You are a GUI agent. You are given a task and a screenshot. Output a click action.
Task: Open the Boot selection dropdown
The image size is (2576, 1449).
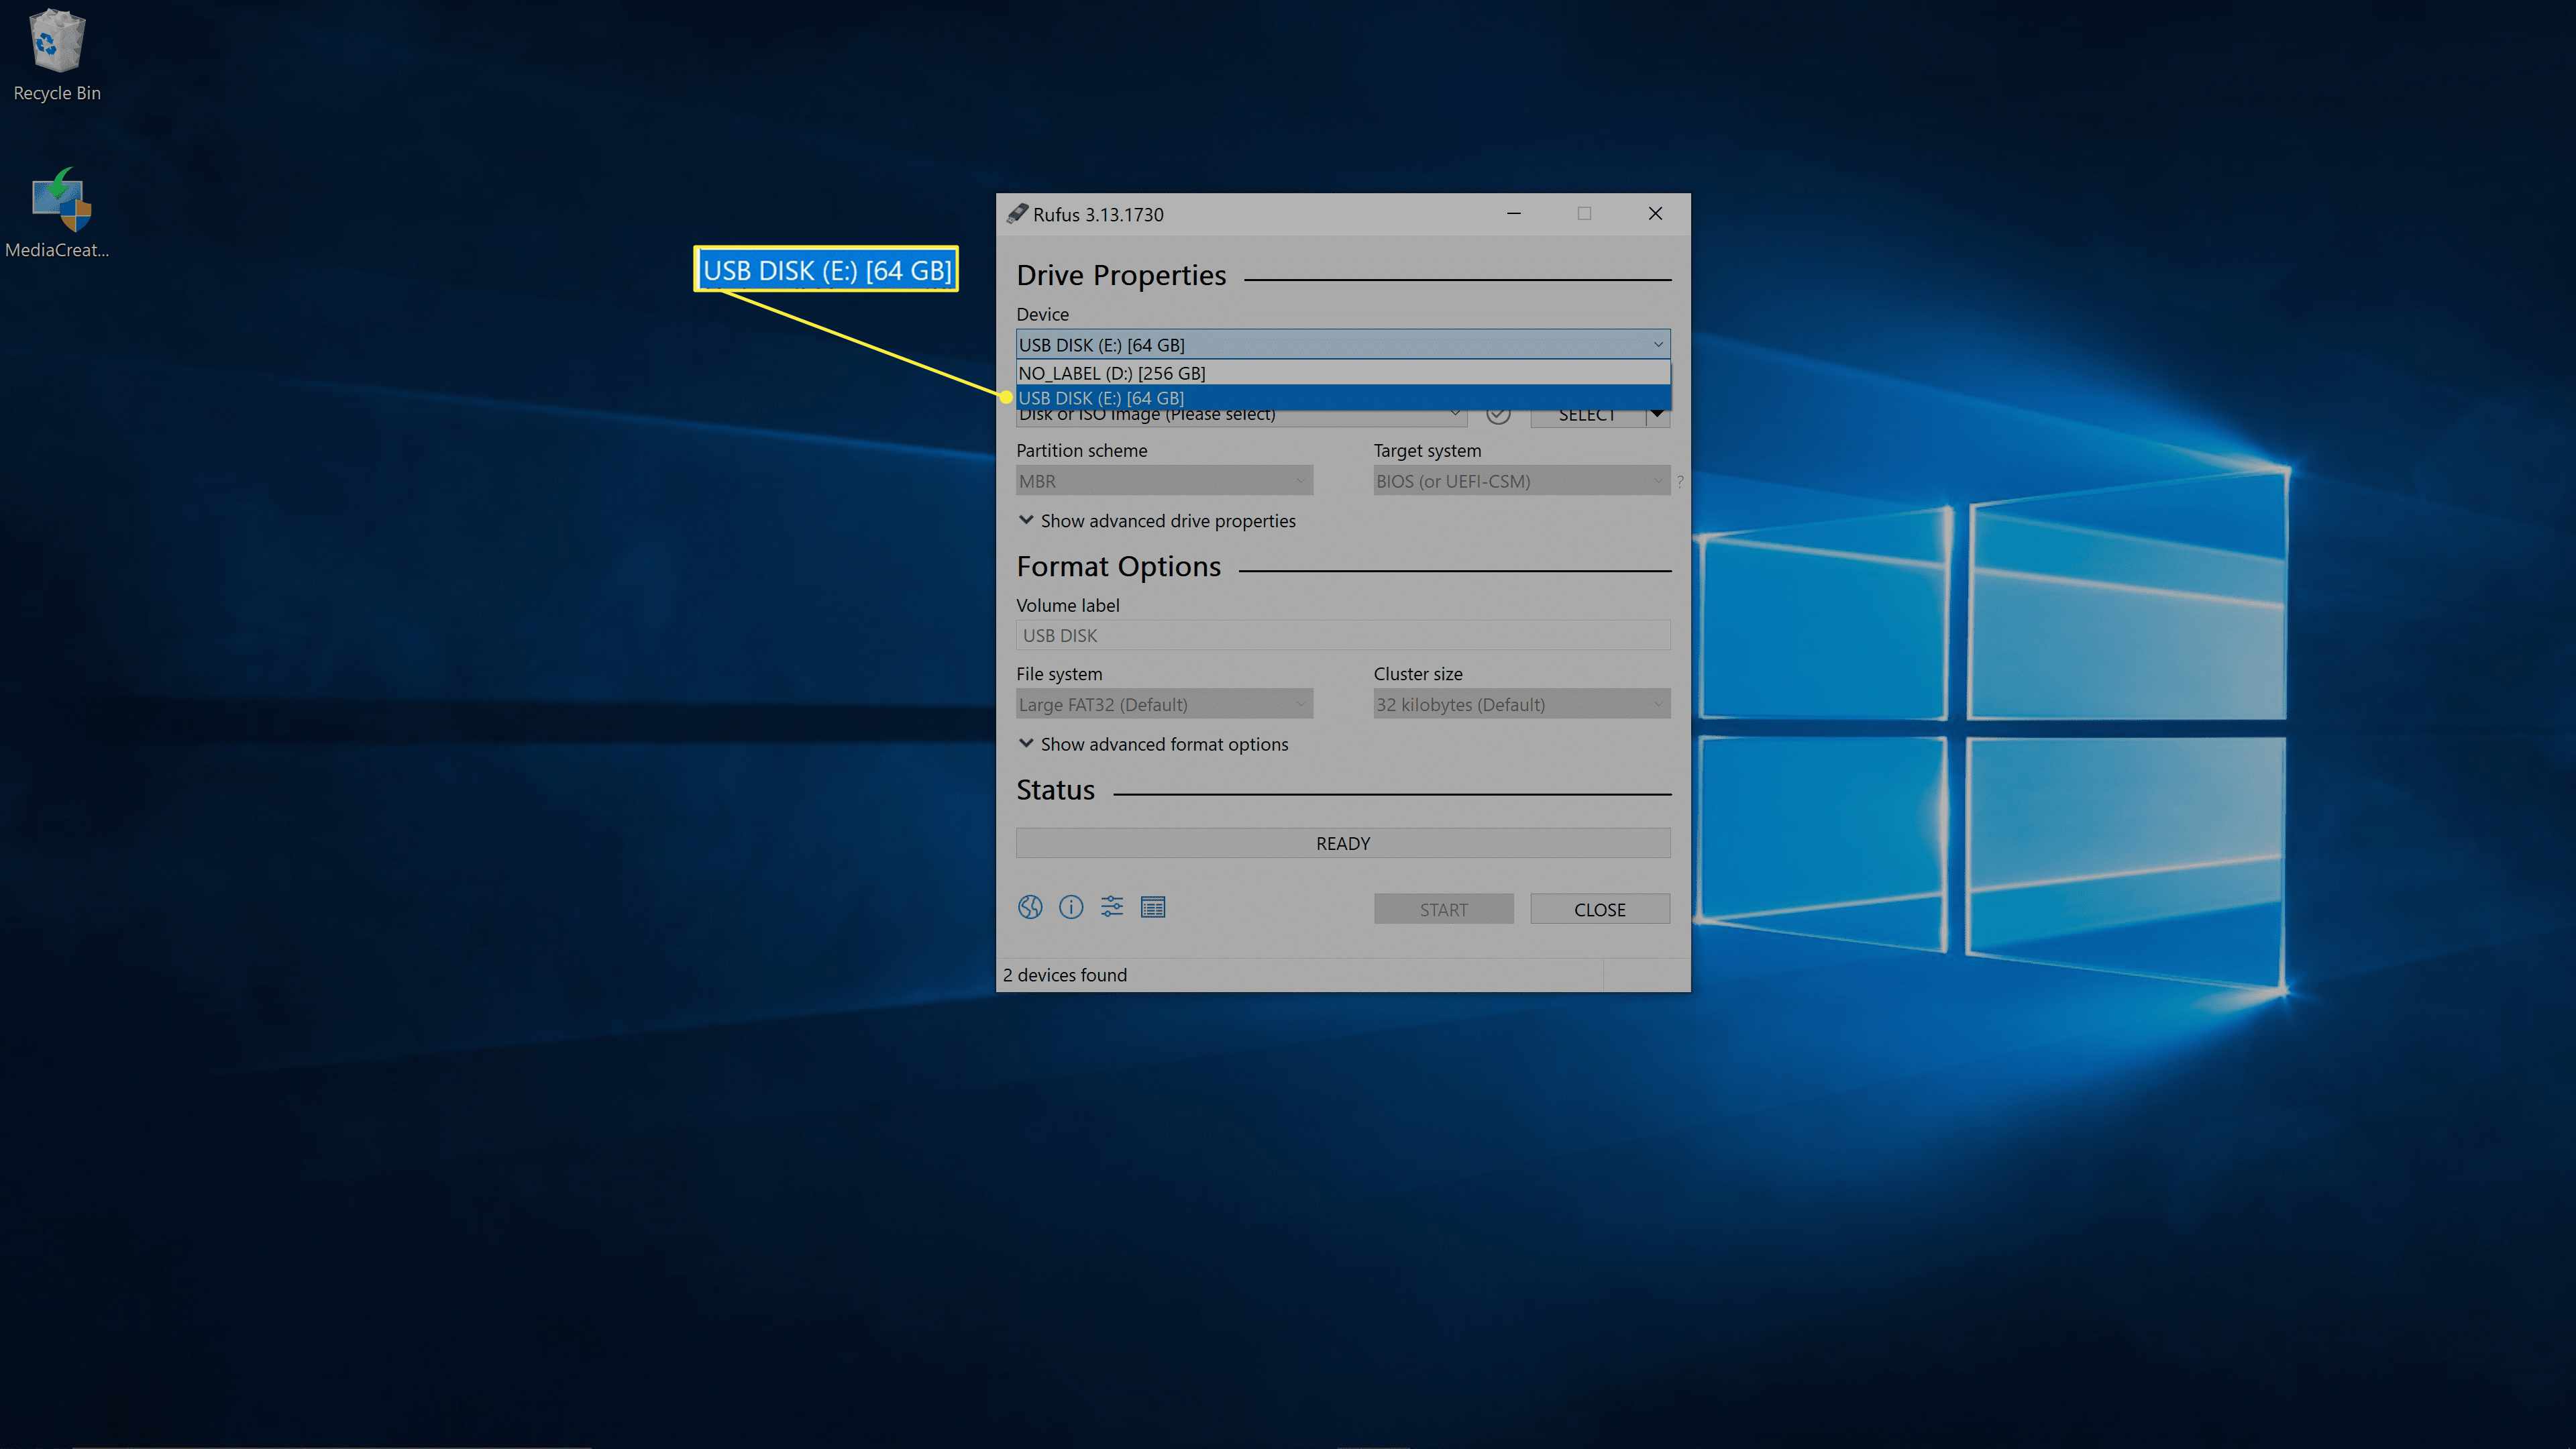coord(1241,416)
